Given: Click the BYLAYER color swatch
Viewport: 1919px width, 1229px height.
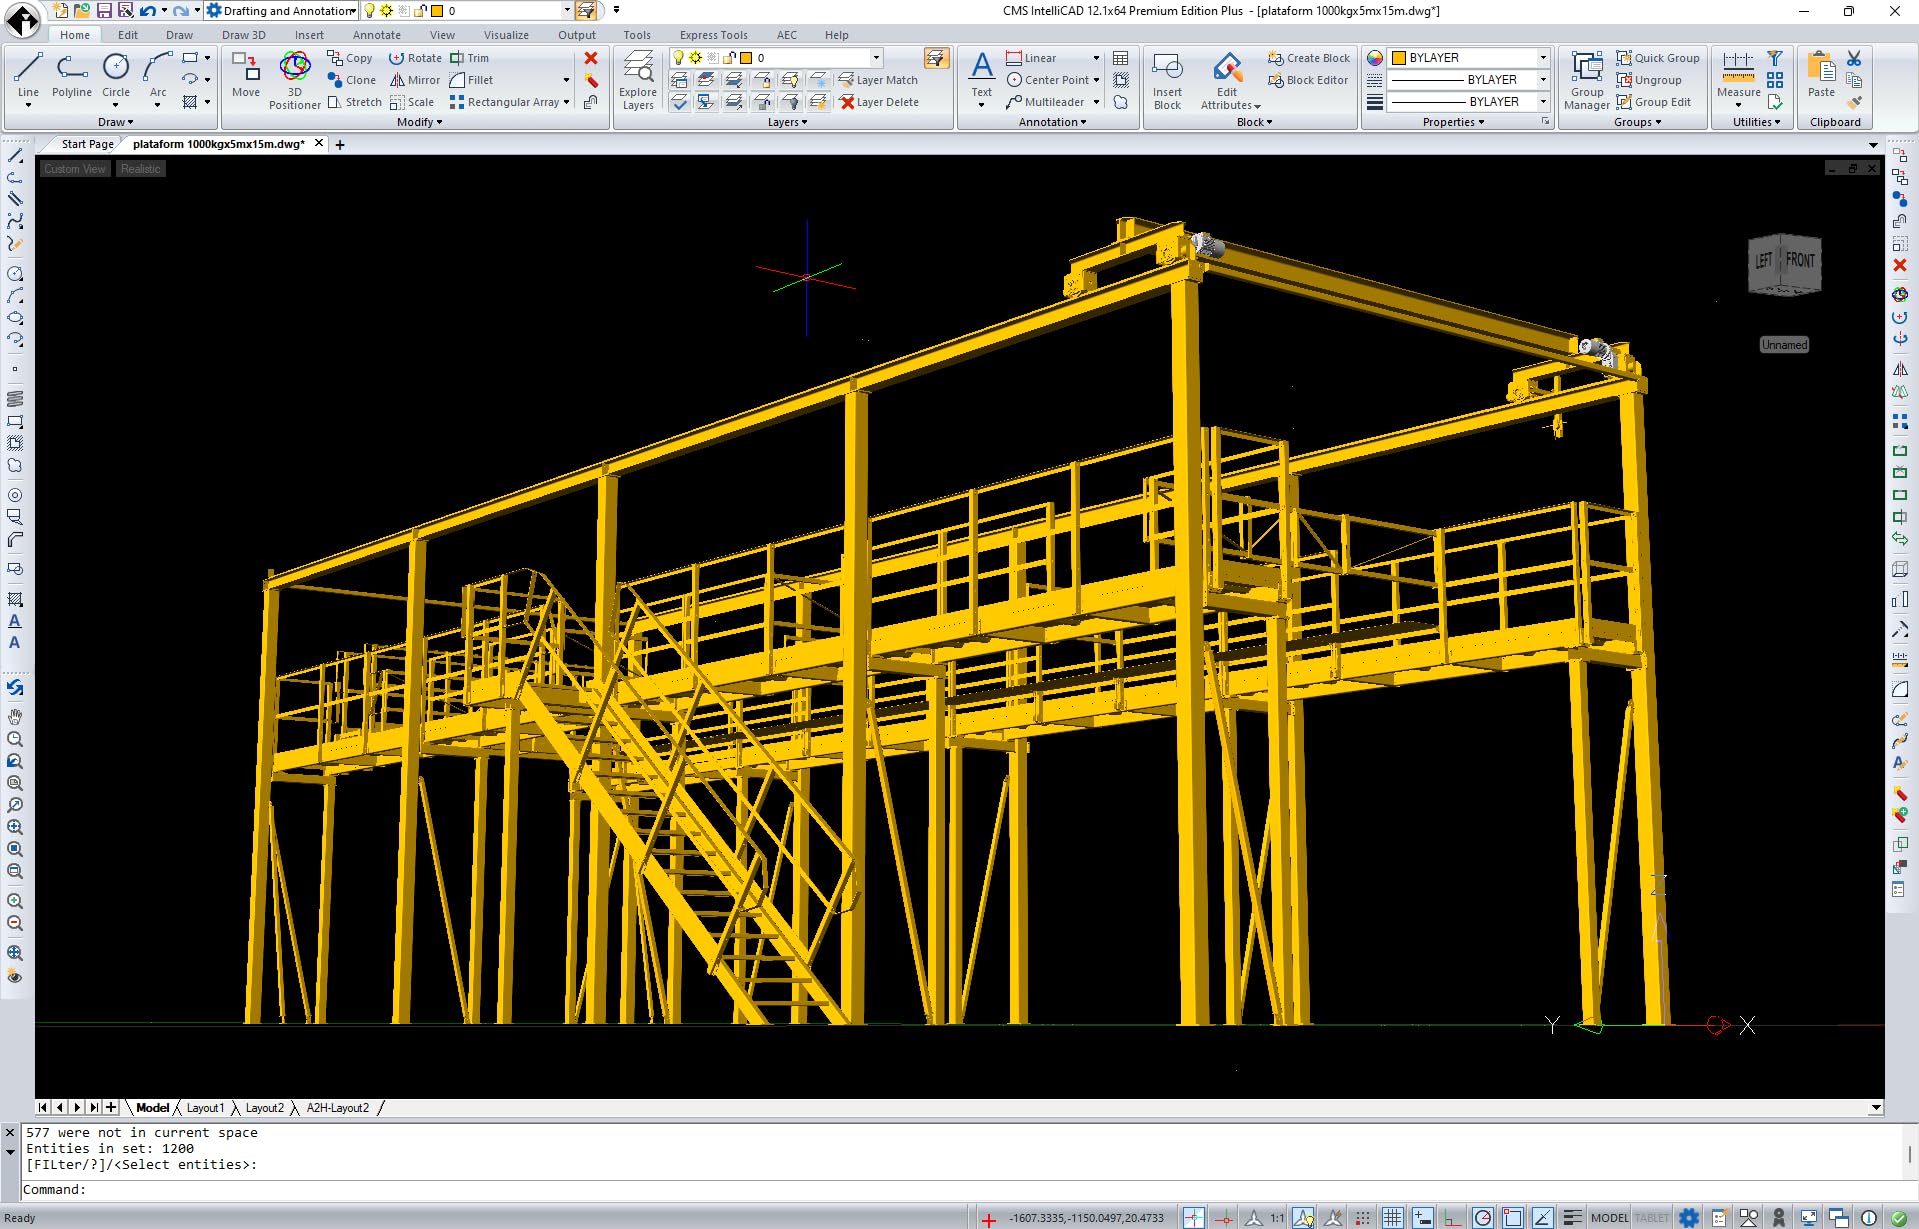Looking at the screenshot, I should click(x=1399, y=58).
